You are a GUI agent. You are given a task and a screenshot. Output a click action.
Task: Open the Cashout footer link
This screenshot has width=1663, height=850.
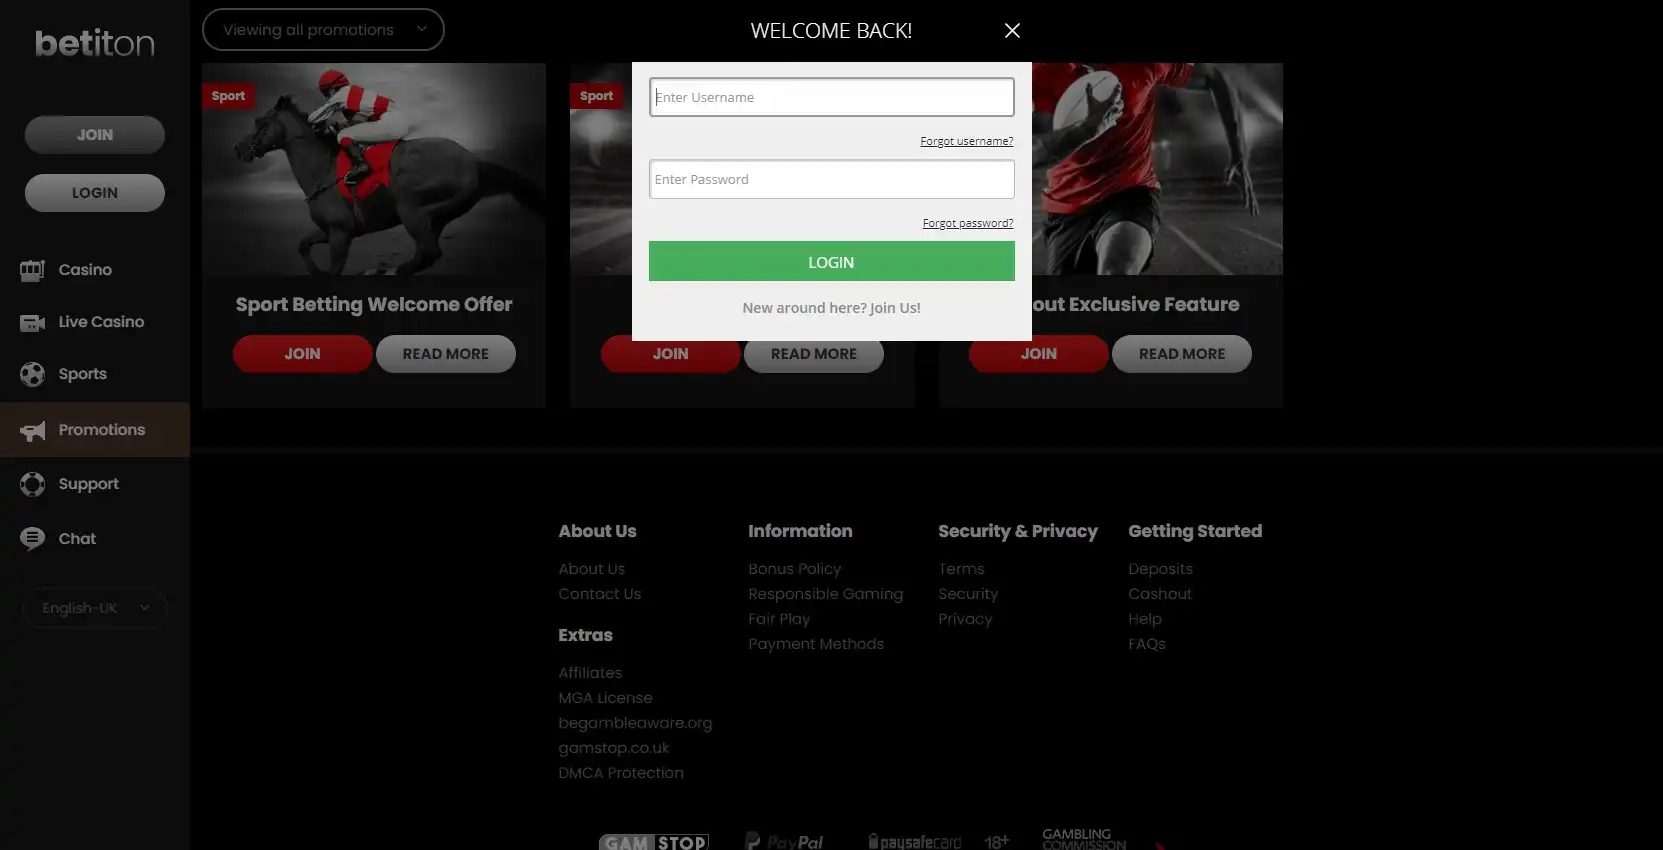(1160, 594)
